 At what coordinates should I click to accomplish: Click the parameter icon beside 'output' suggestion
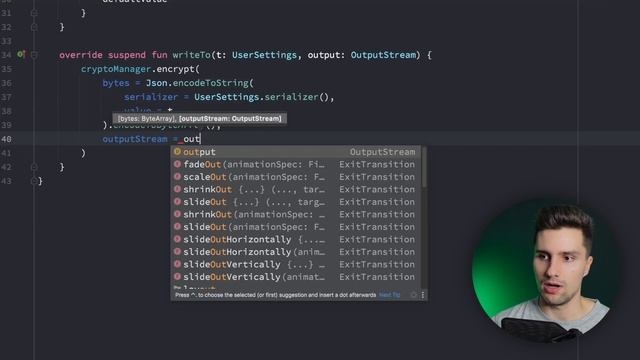(177, 151)
